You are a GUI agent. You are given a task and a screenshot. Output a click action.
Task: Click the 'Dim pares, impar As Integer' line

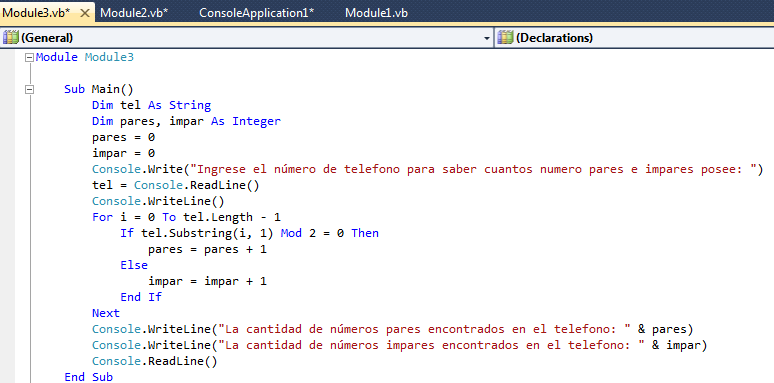(x=187, y=121)
